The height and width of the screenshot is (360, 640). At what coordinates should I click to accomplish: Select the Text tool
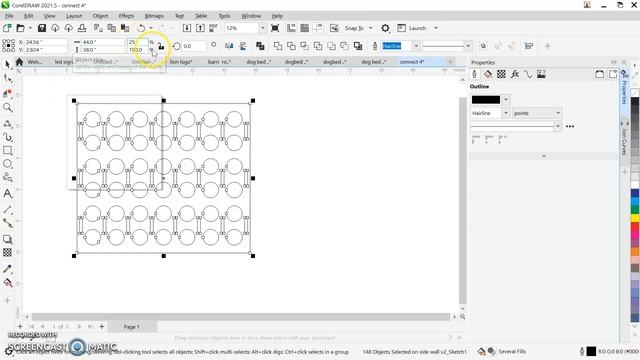click(7, 193)
